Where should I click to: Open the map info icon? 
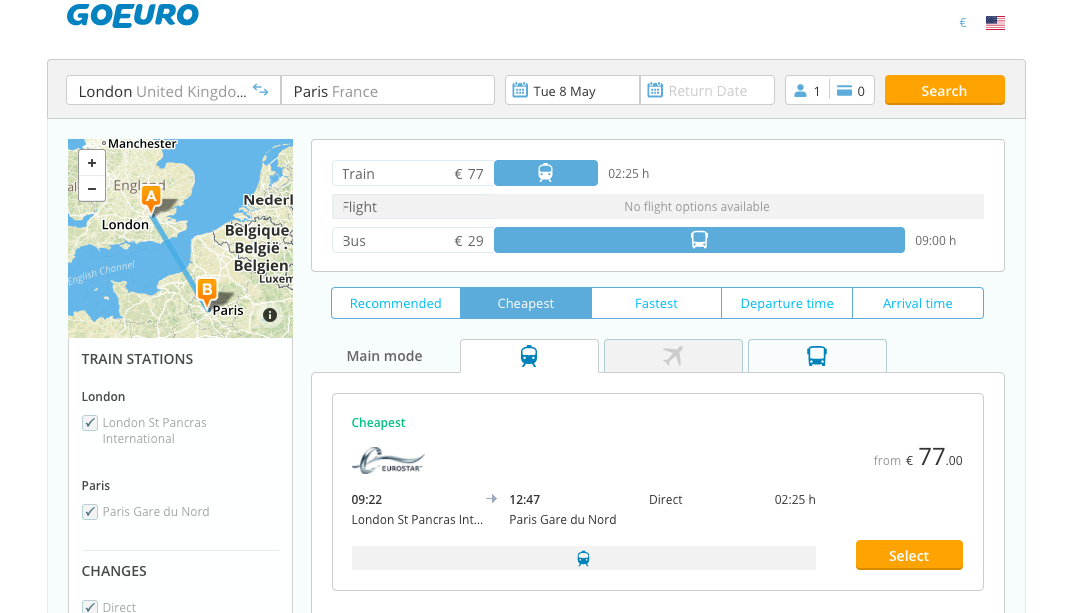[270, 315]
